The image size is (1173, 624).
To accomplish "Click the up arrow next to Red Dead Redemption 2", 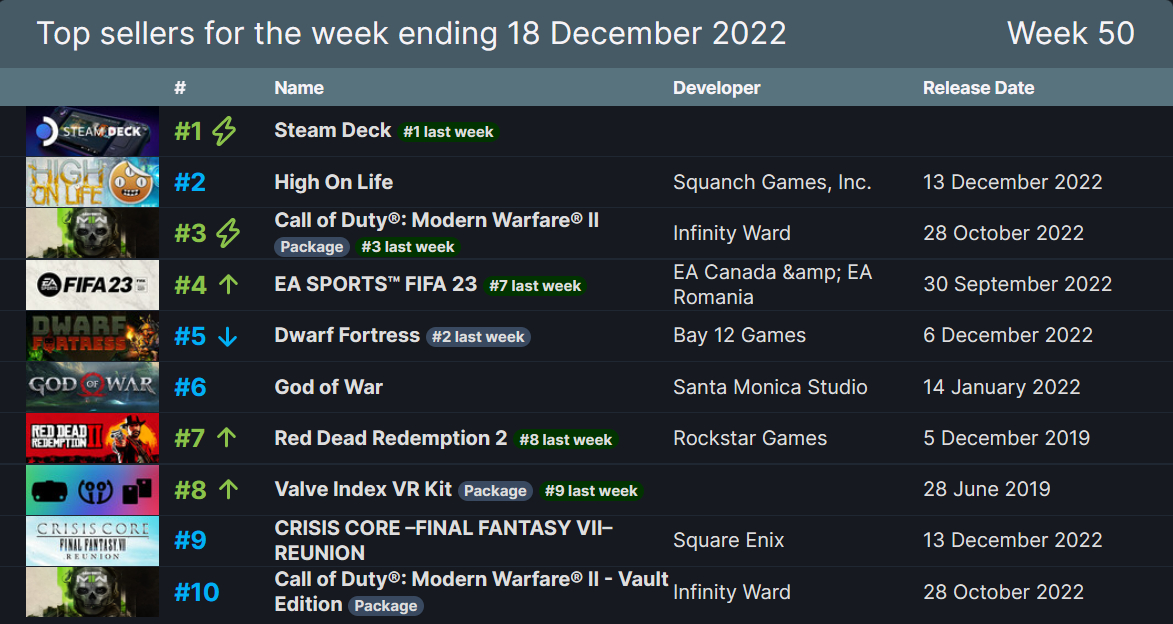I will pyautogui.click(x=228, y=438).
